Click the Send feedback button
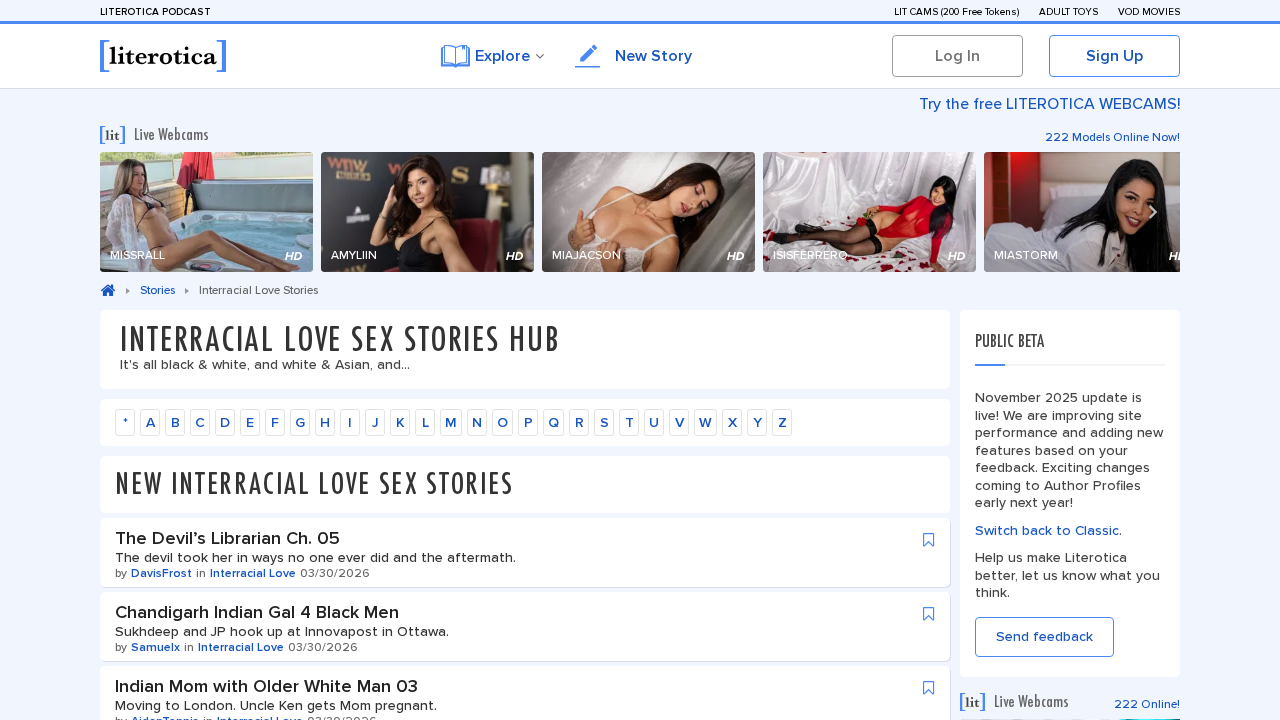1280x720 pixels. tap(1044, 637)
